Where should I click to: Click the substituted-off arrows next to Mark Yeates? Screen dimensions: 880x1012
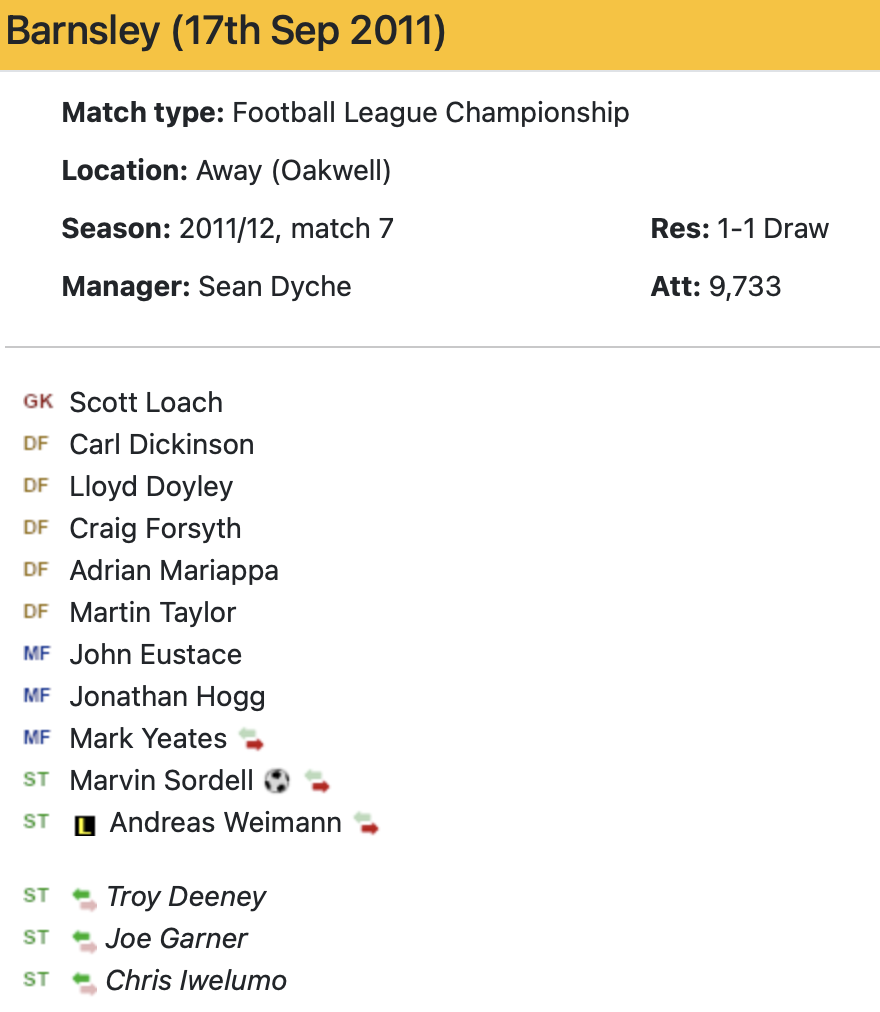[x=251, y=740]
